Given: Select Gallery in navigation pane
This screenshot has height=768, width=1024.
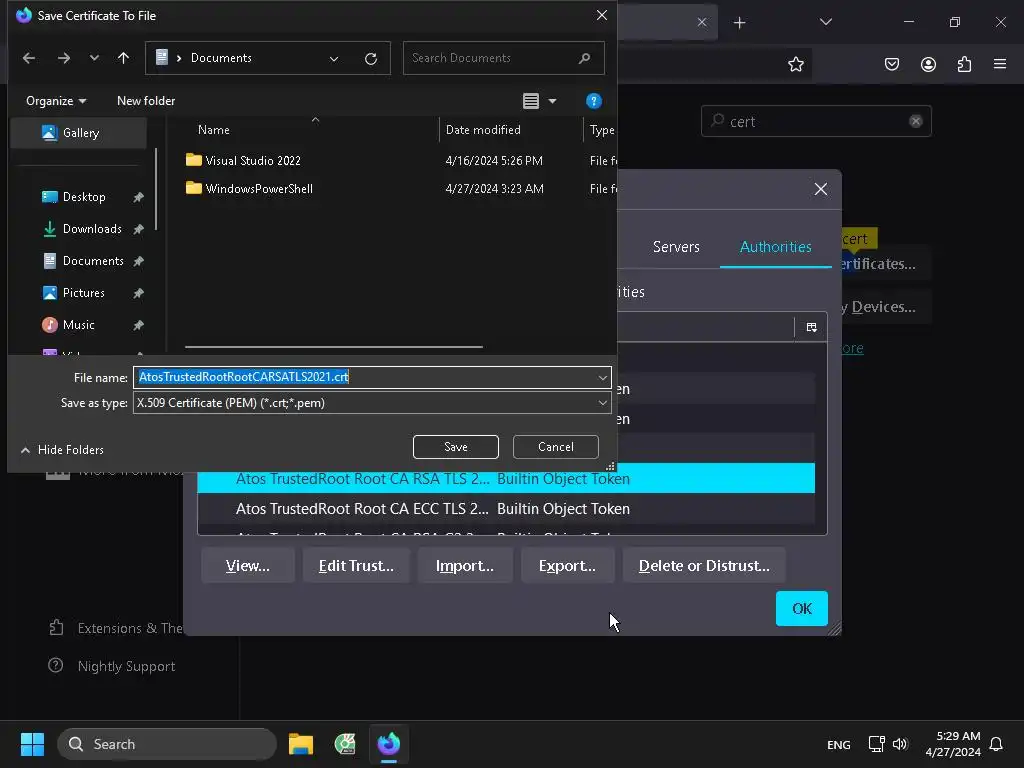Looking at the screenshot, I should pos(79,133).
